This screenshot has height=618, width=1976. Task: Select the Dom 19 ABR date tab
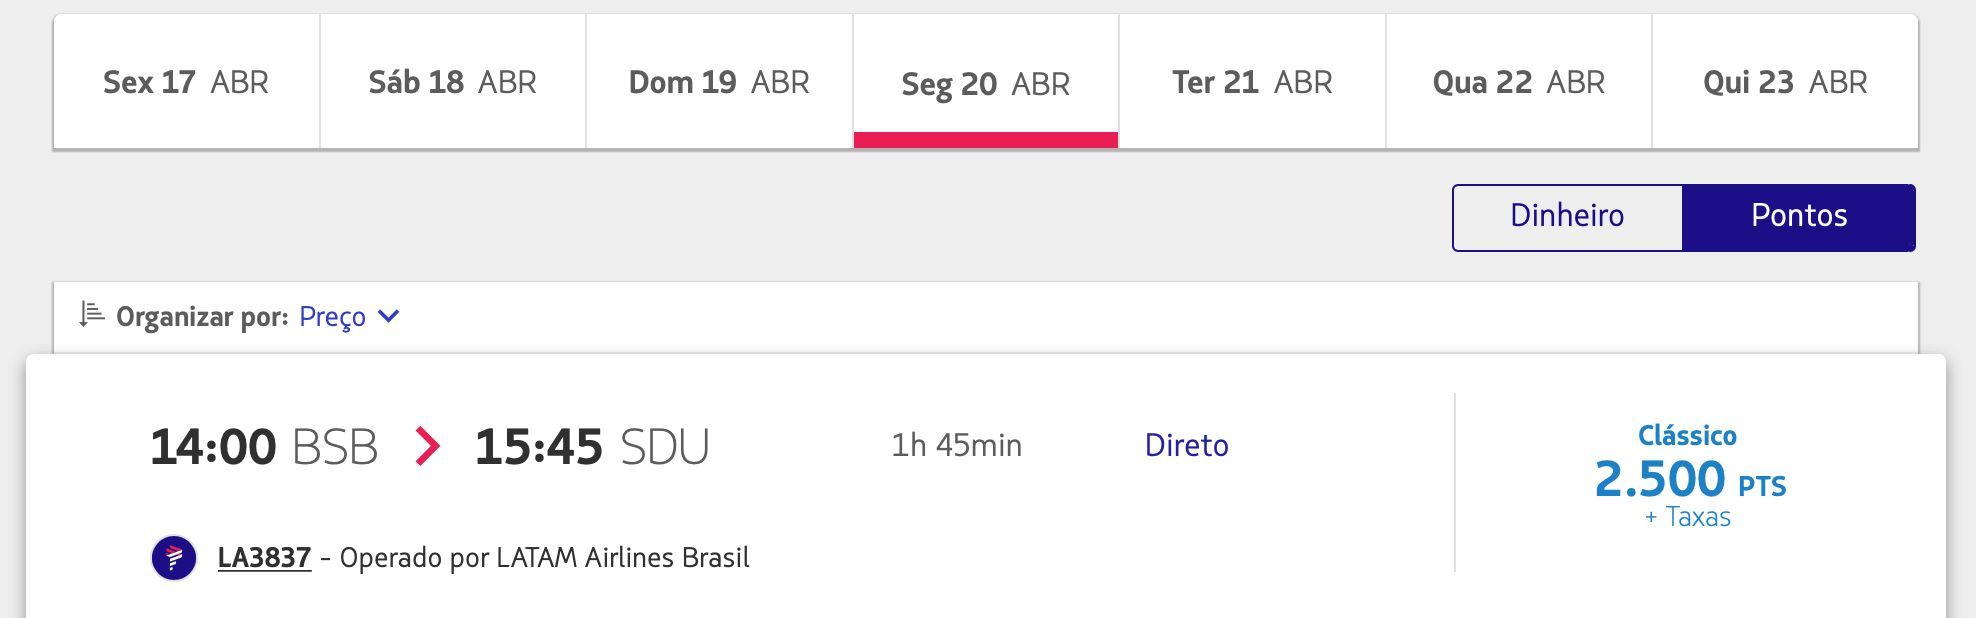(719, 82)
